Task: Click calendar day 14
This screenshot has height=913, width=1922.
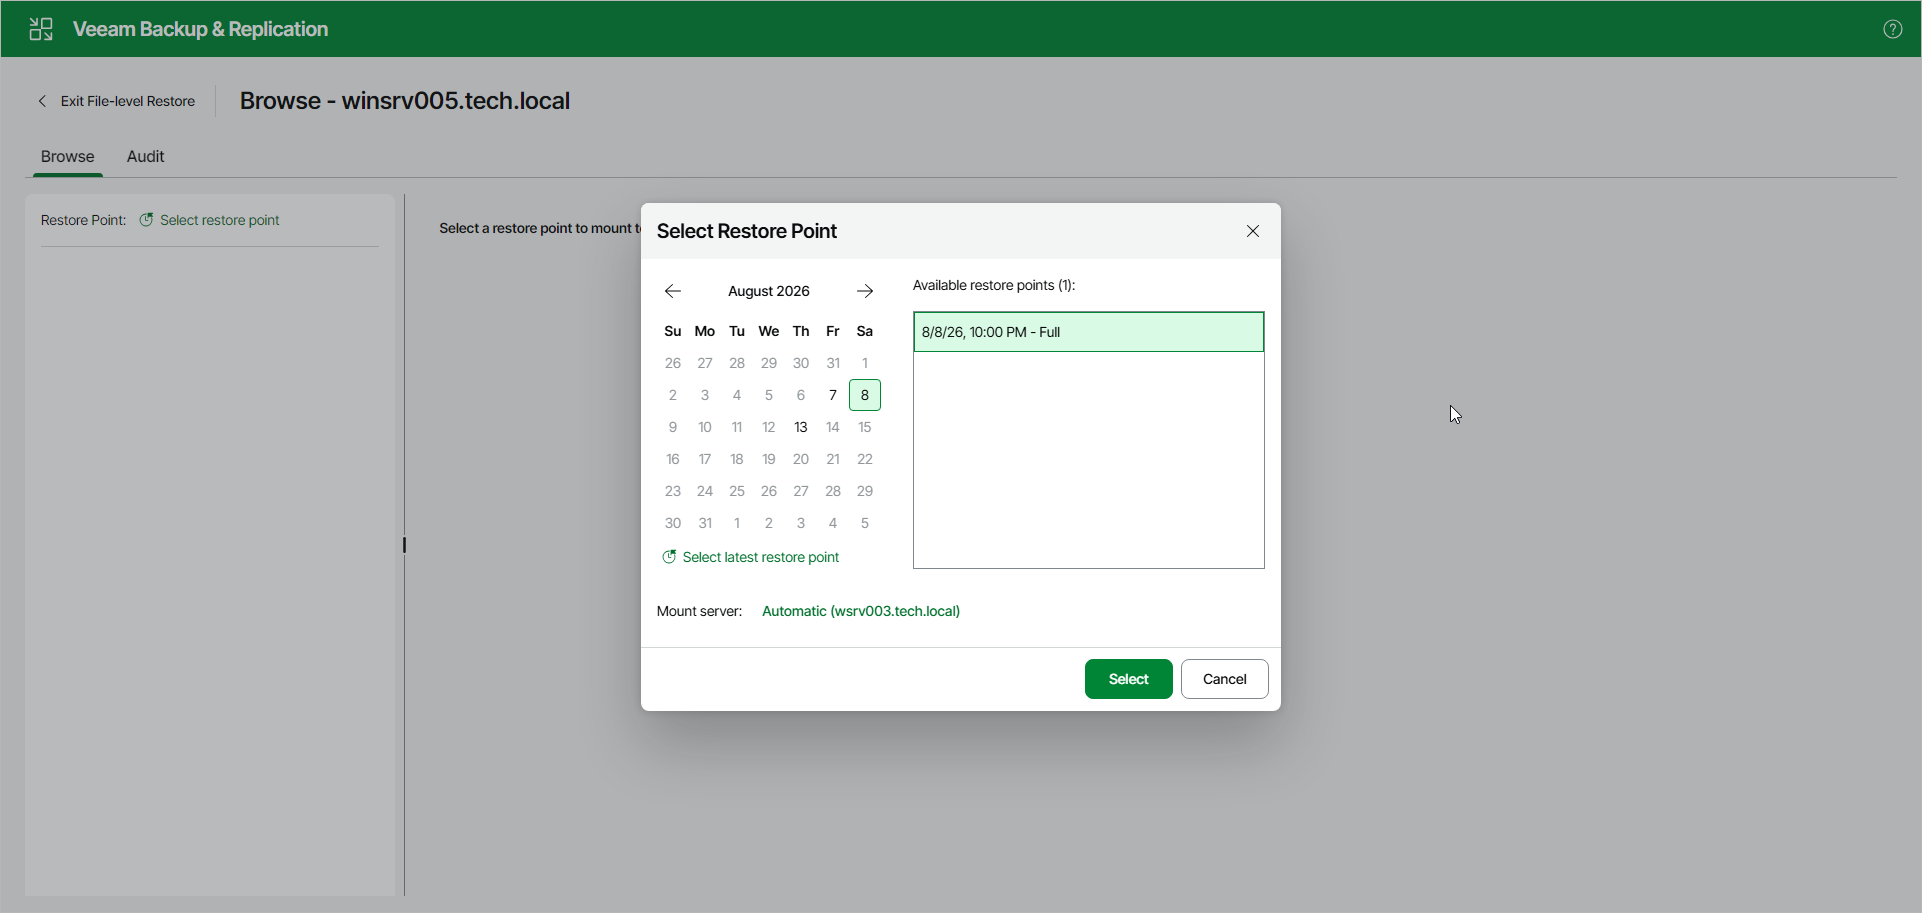Action: pos(833,427)
